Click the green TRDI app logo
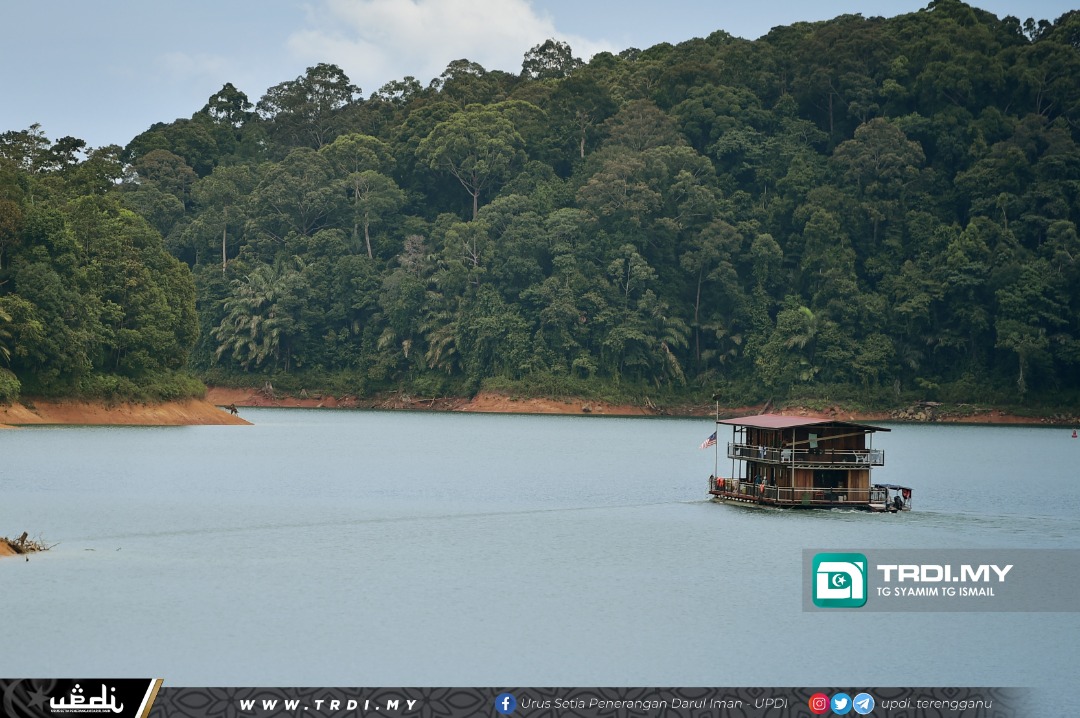The width and height of the screenshot is (1080, 718). tap(839, 580)
